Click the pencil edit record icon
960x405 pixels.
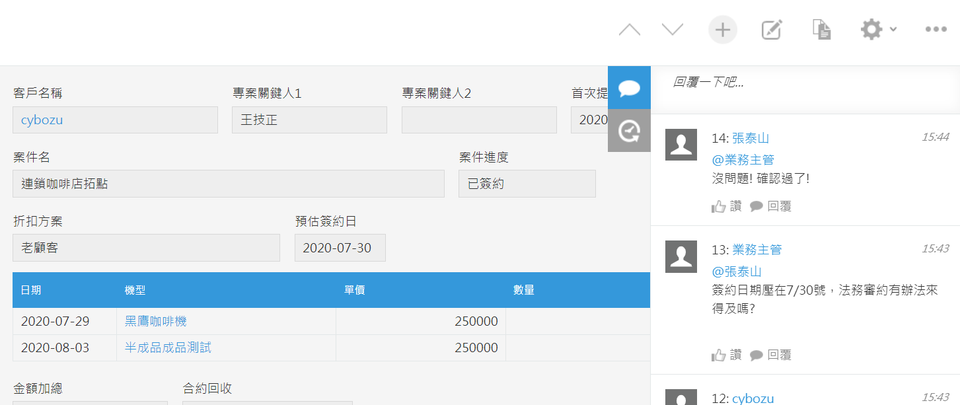tap(771, 30)
